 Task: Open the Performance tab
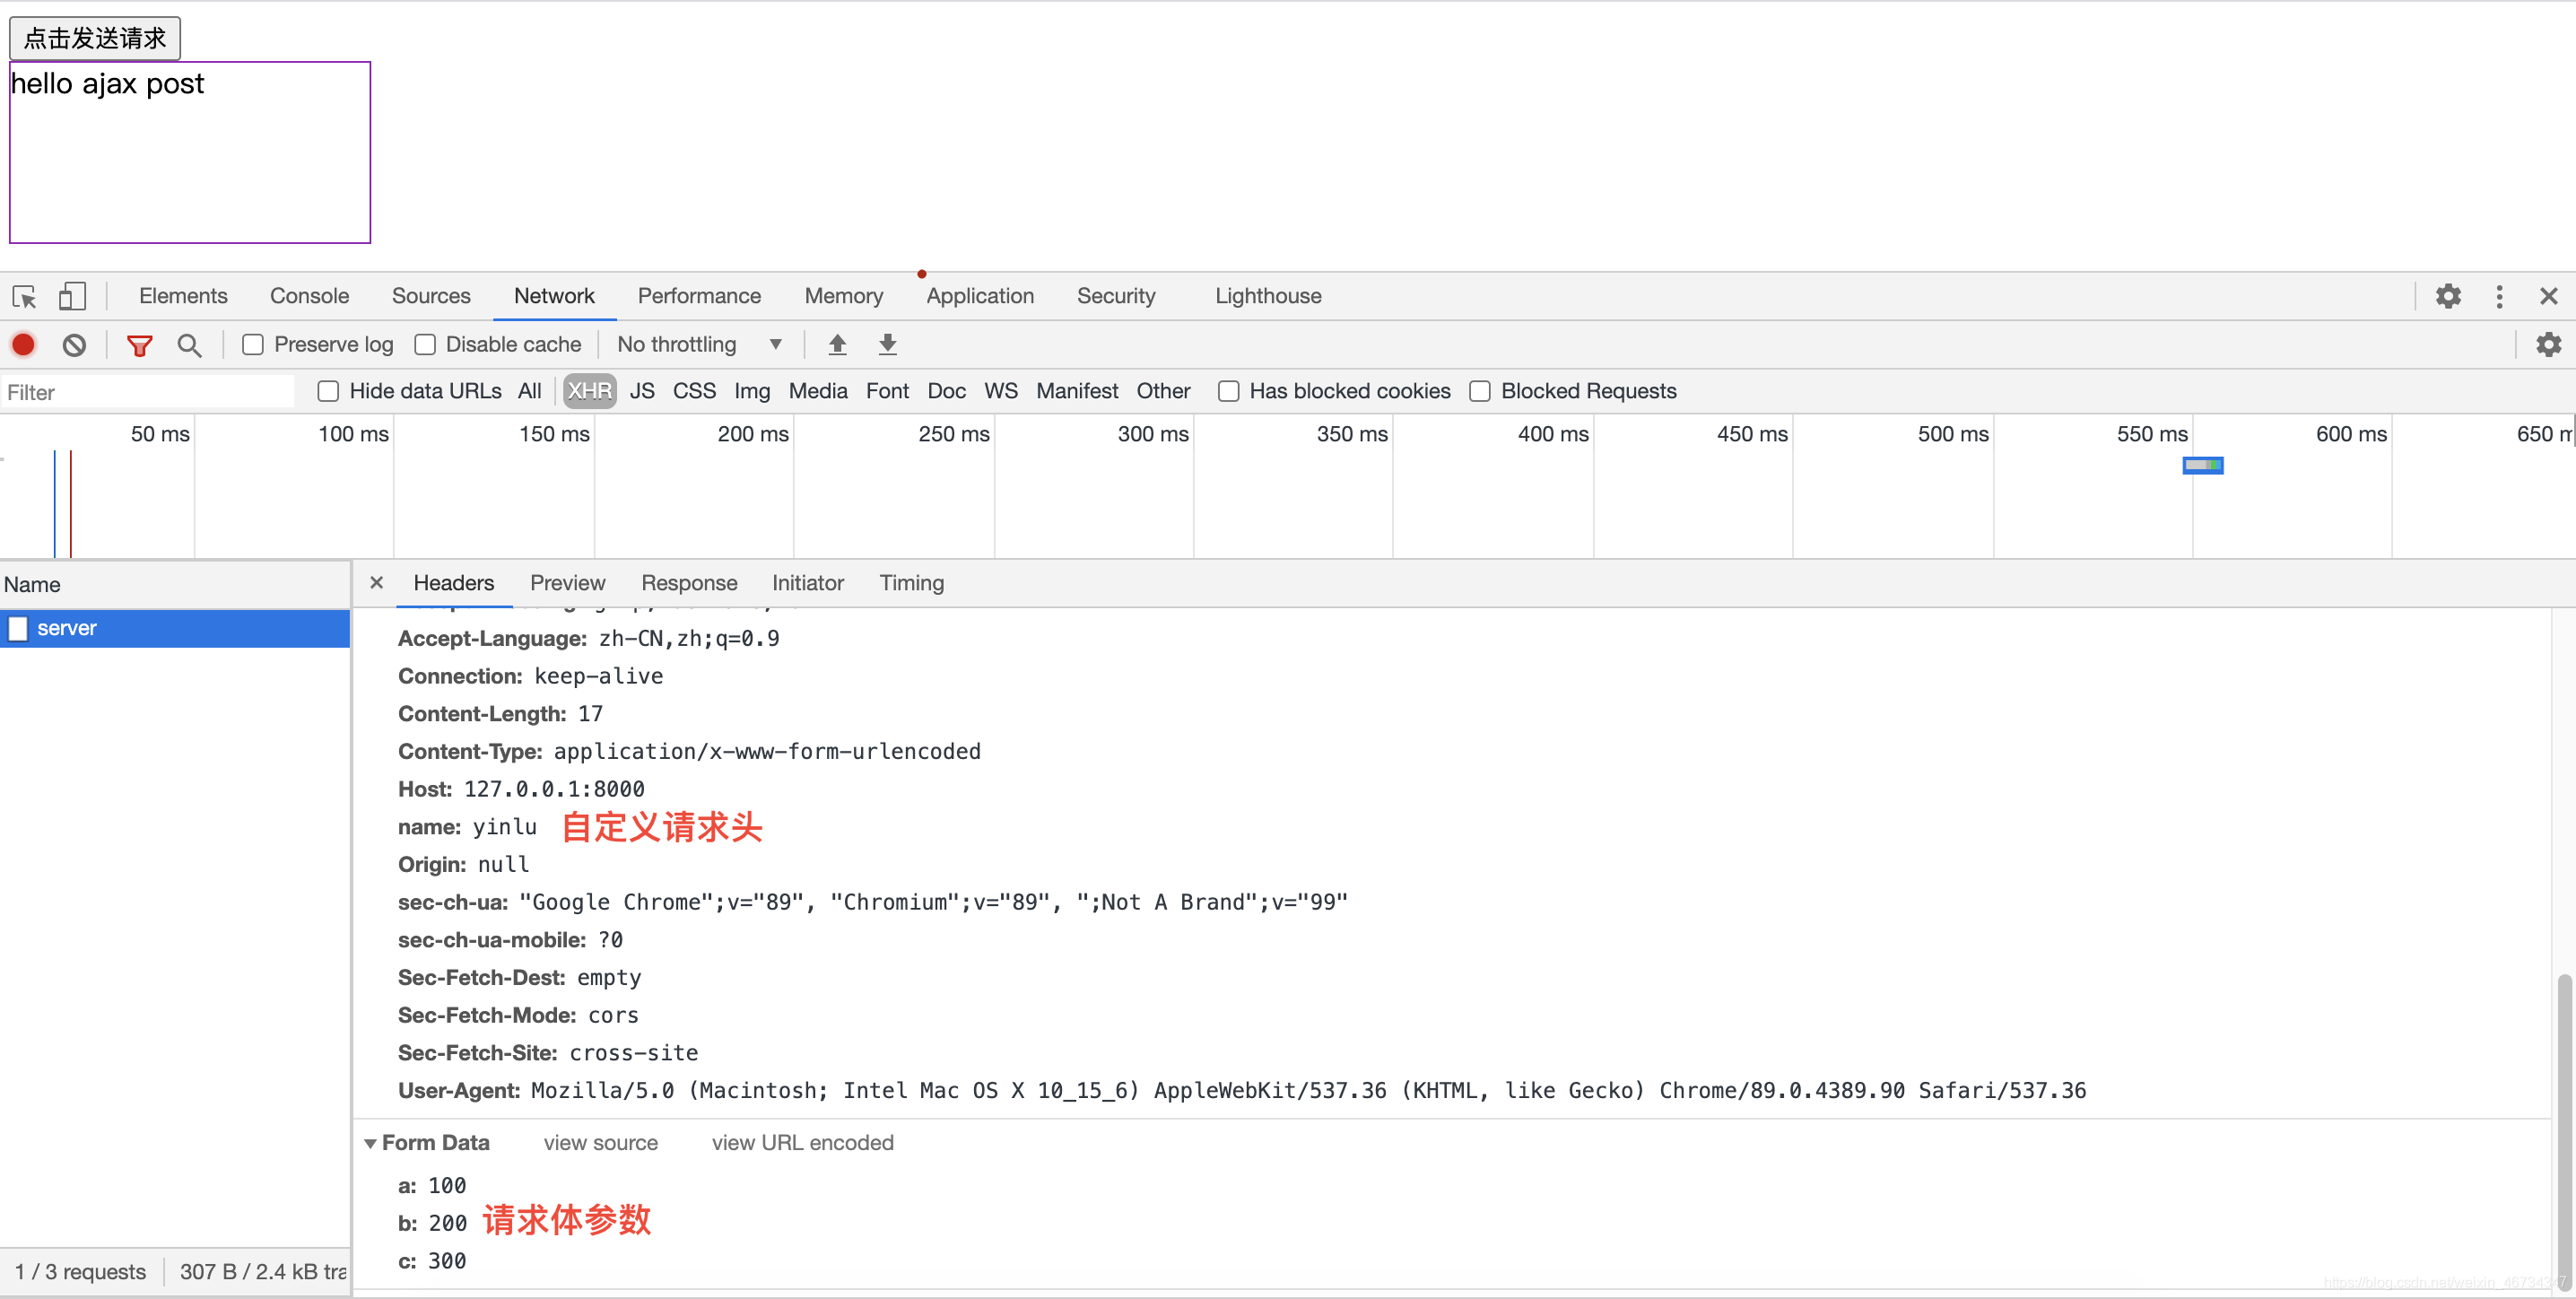pos(699,296)
